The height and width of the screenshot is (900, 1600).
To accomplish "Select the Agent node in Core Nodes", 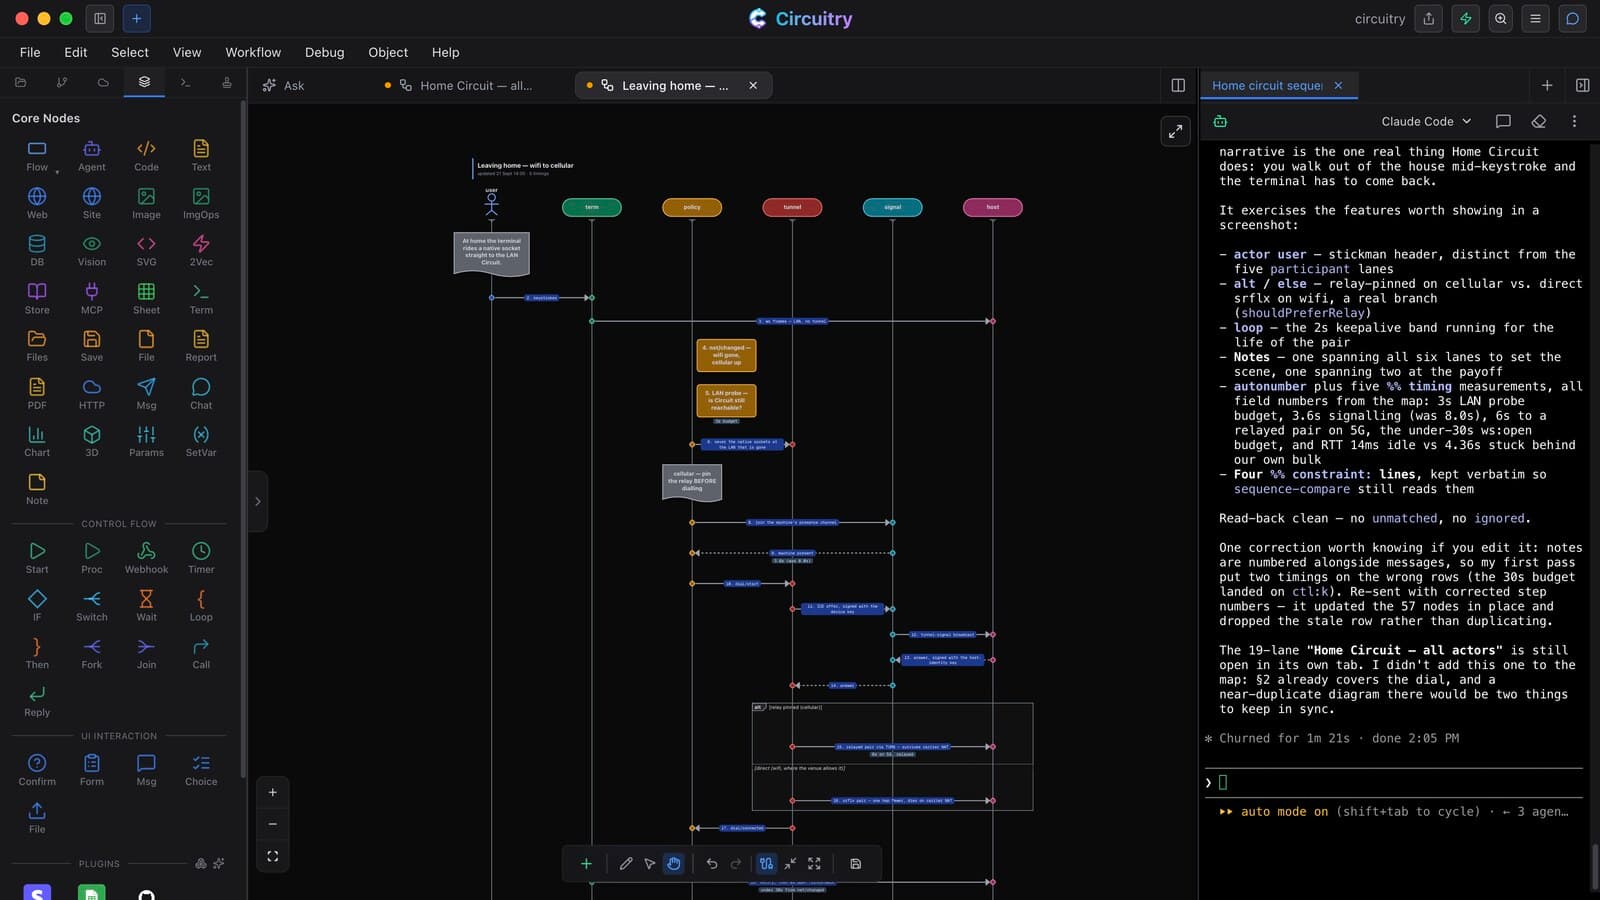I will pyautogui.click(x=91, y=155).
